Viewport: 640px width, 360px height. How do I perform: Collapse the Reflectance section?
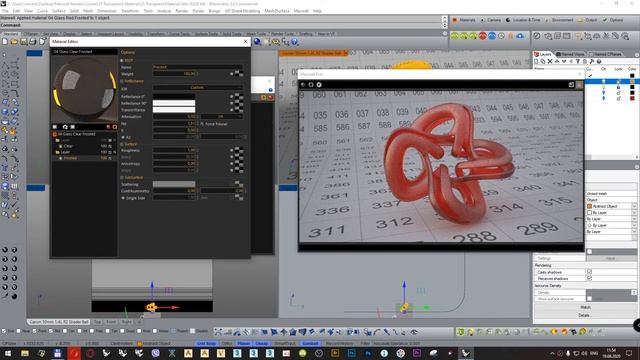[x=122, y=81]
